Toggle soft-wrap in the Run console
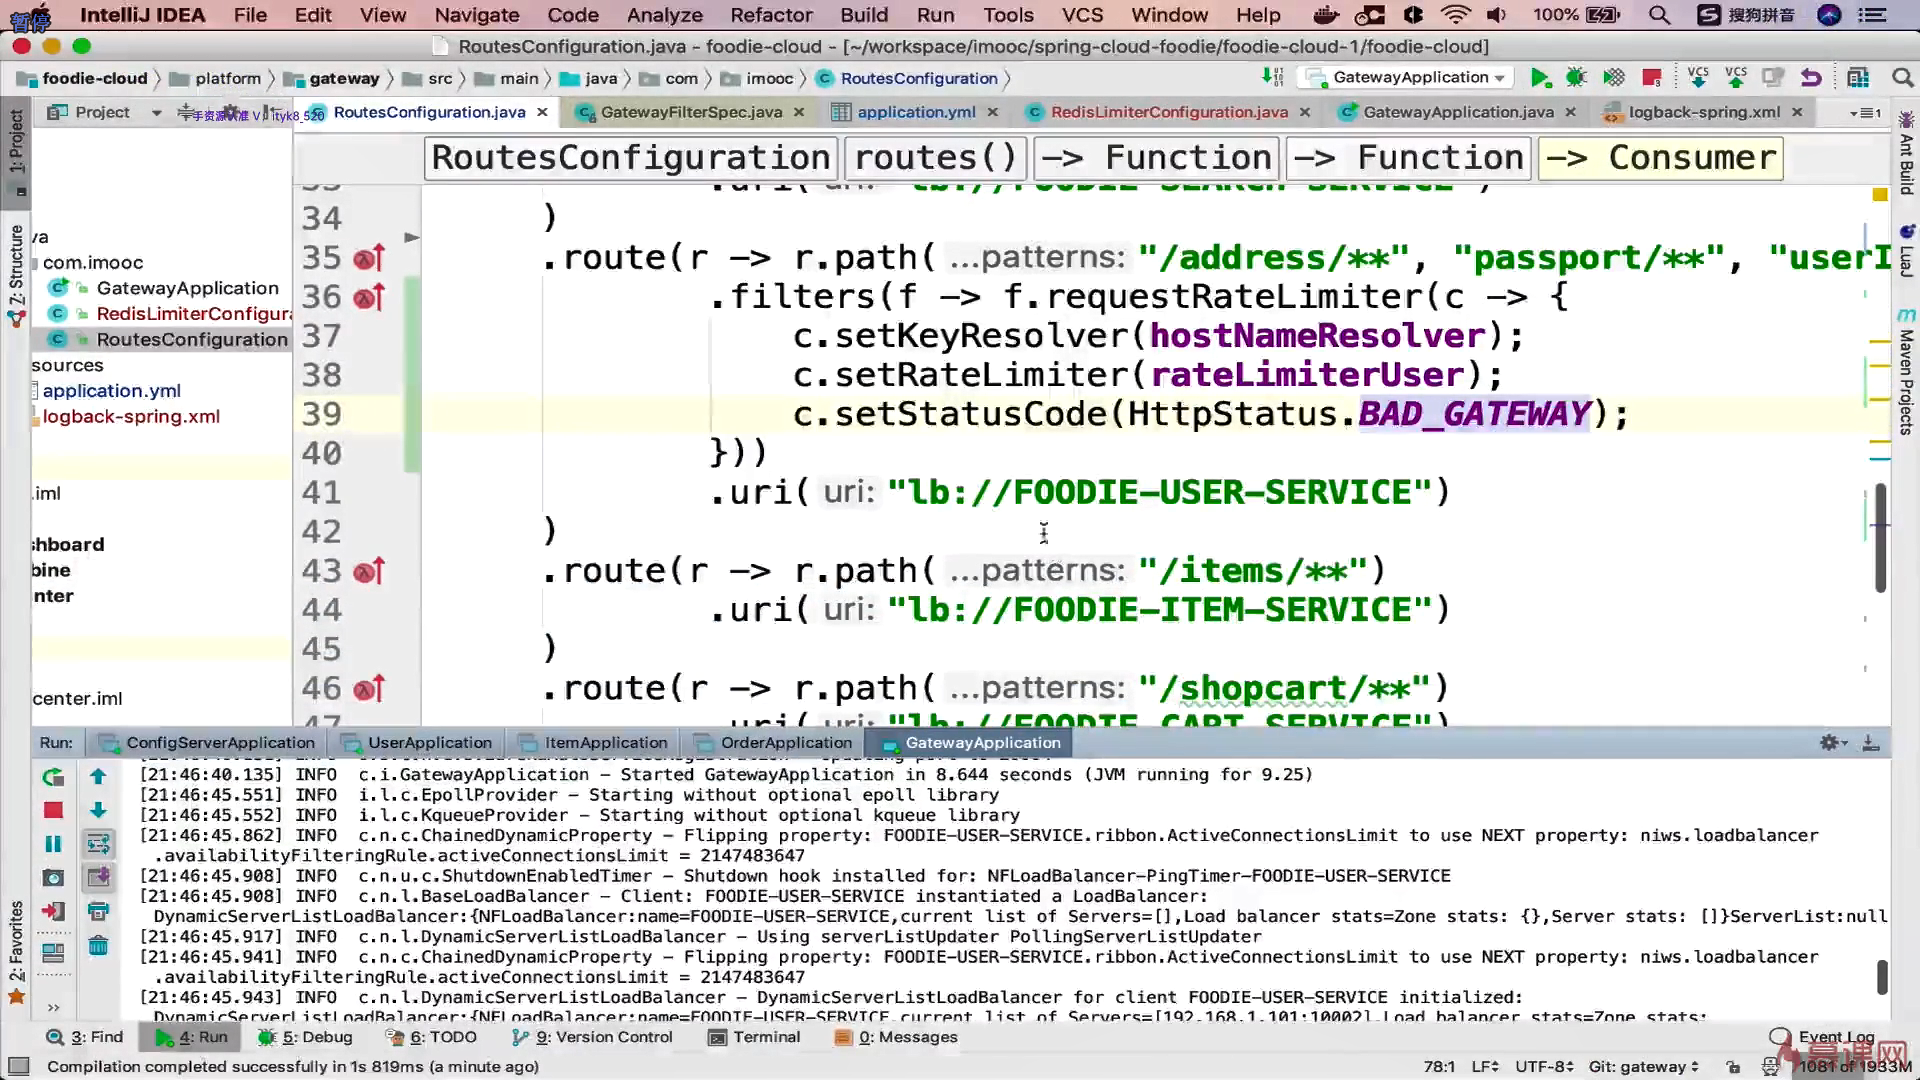Viewport: 1920px width, 1080px height. [x=98, y=844]
